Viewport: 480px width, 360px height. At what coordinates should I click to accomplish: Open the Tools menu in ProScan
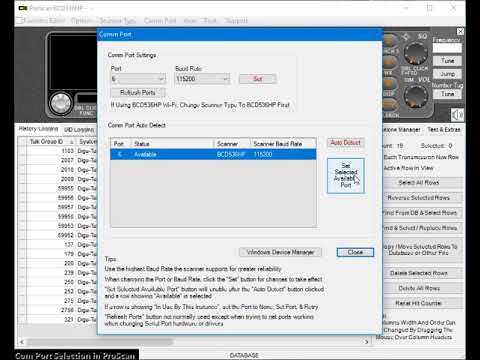click(210, 21)
